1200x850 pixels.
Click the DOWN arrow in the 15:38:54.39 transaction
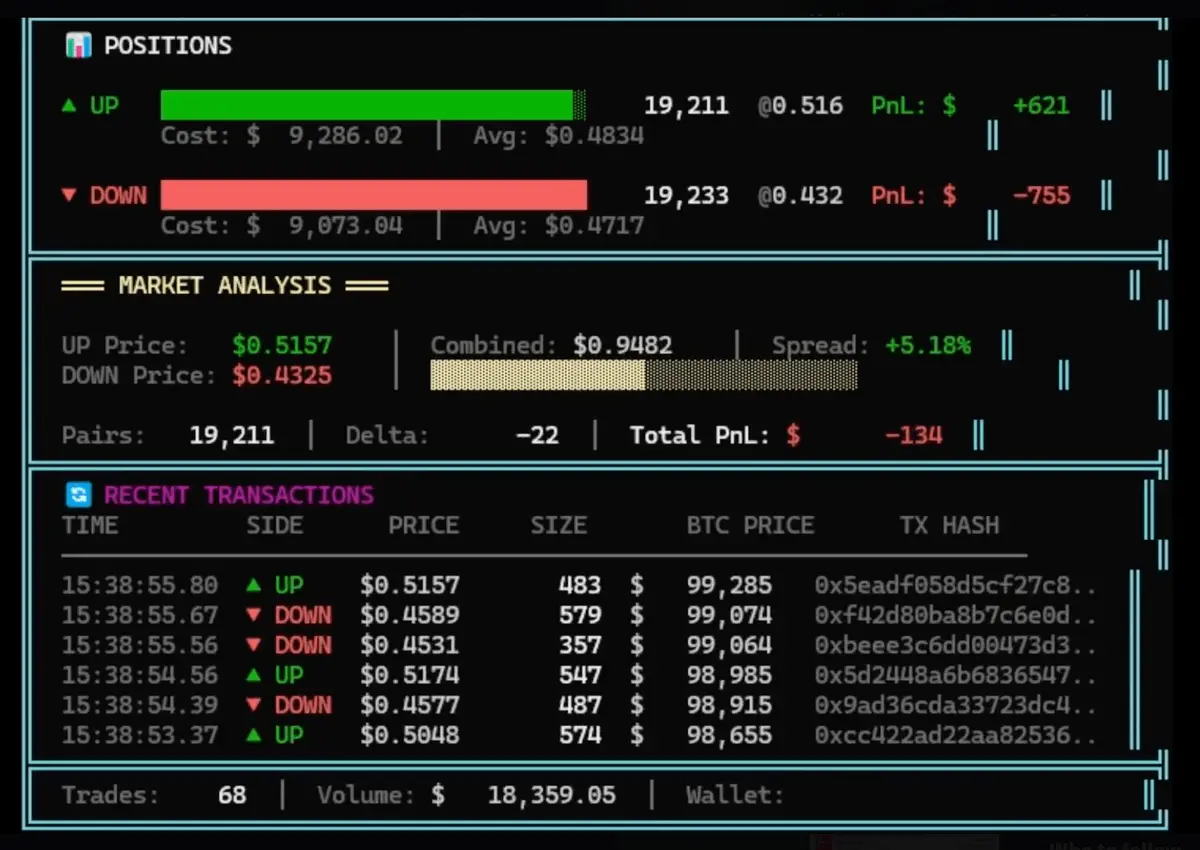pos(254,705)
